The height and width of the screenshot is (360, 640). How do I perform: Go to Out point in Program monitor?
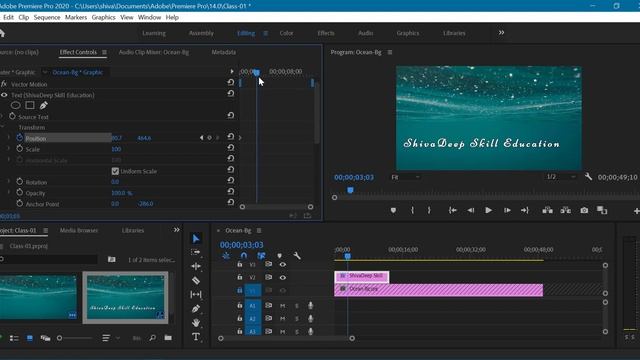point(525,210)
